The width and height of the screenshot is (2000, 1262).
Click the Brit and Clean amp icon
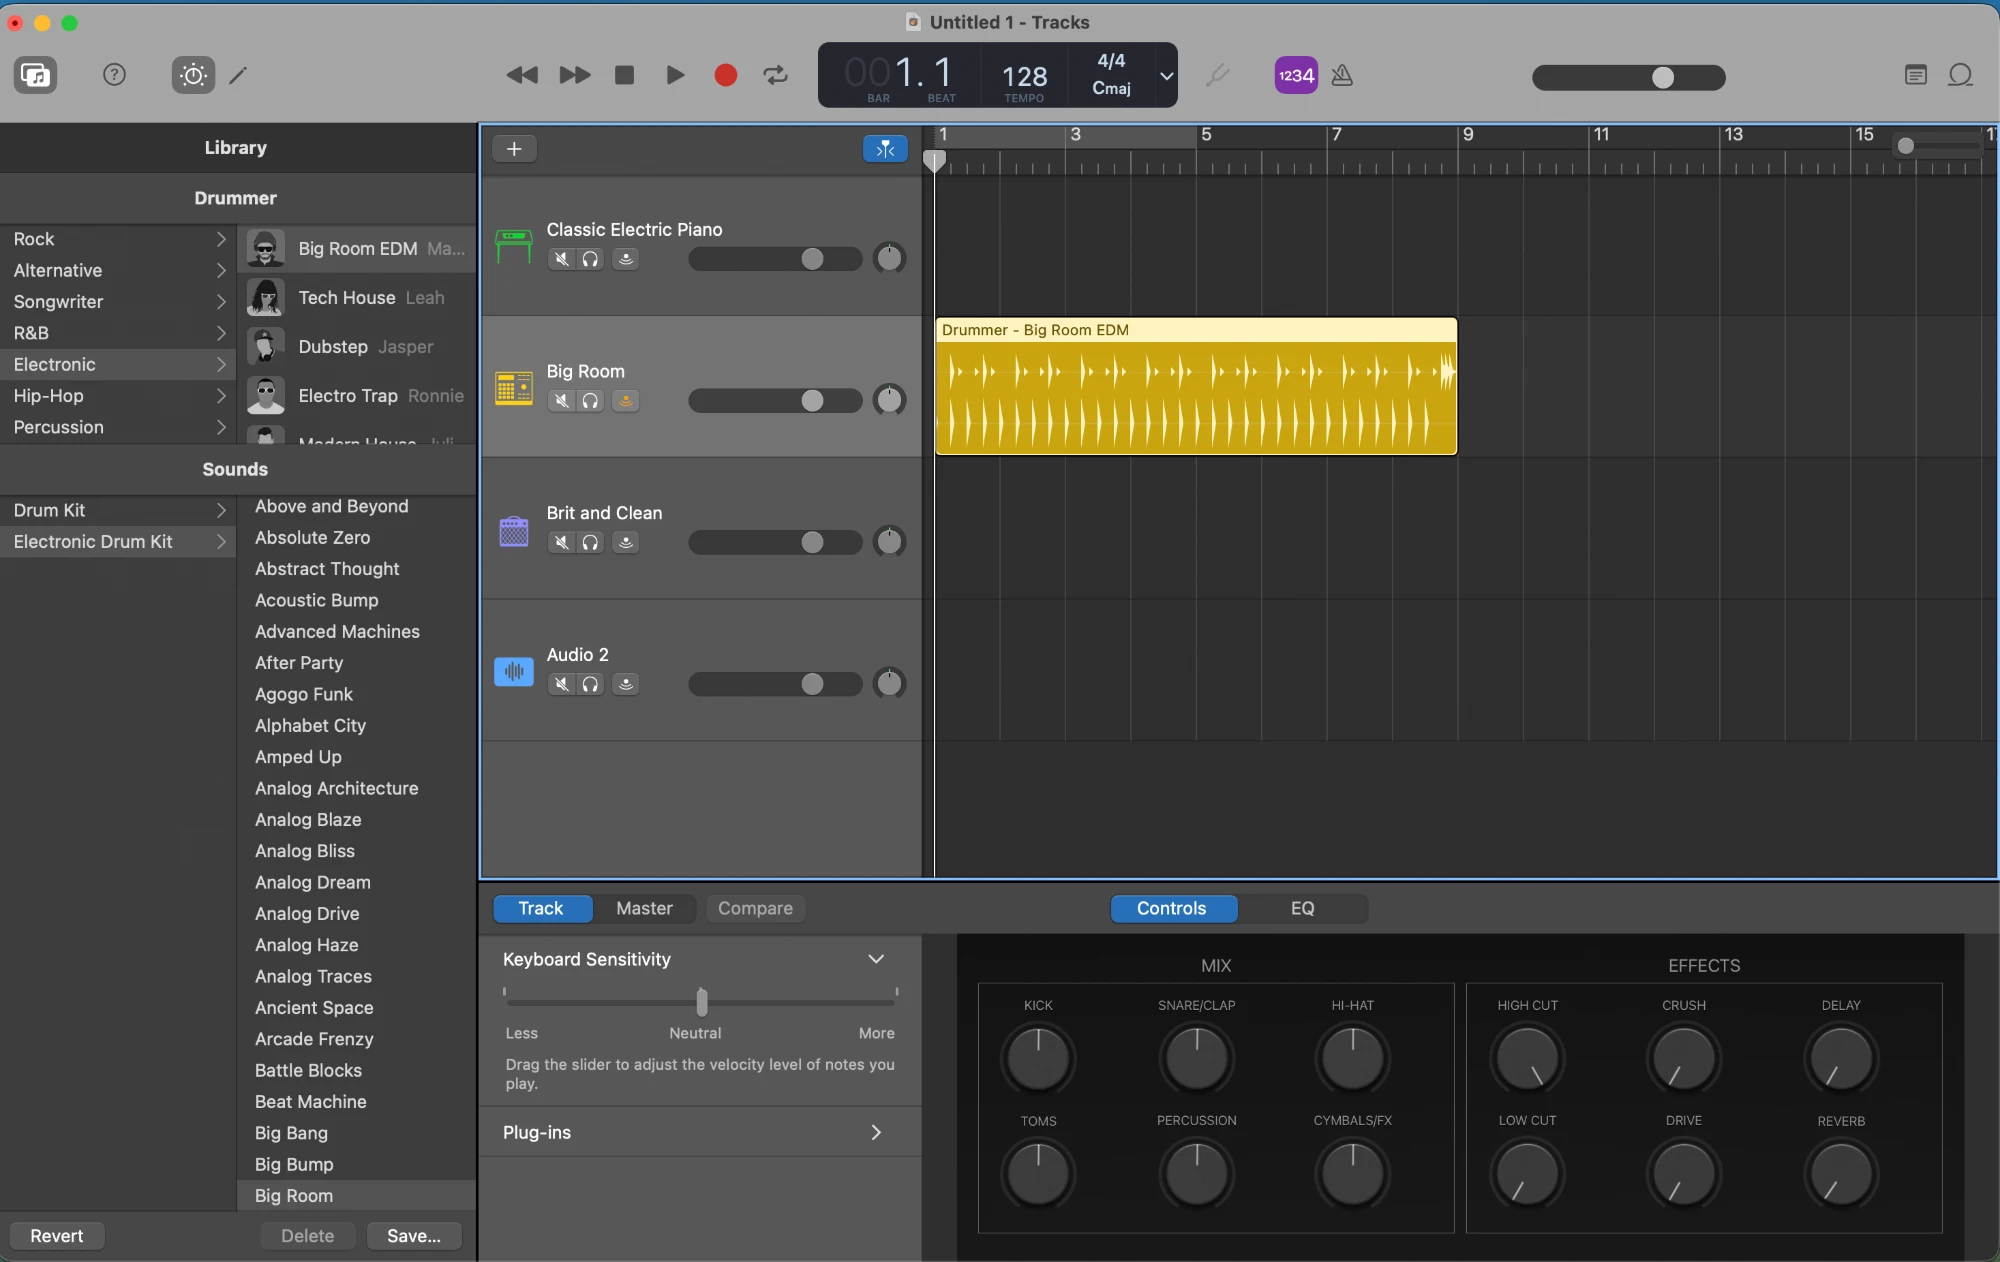tap(514, 530)
